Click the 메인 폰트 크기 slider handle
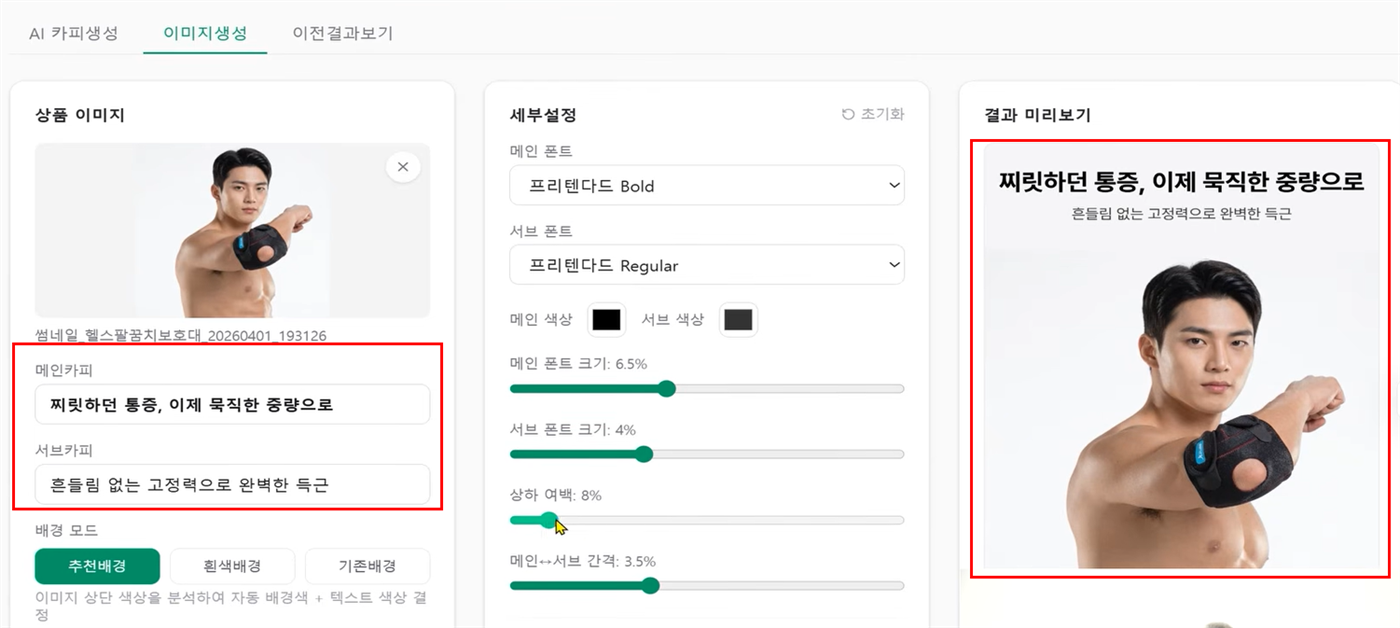The height and width of the screenshot is (628, 1400). point(667,388)
